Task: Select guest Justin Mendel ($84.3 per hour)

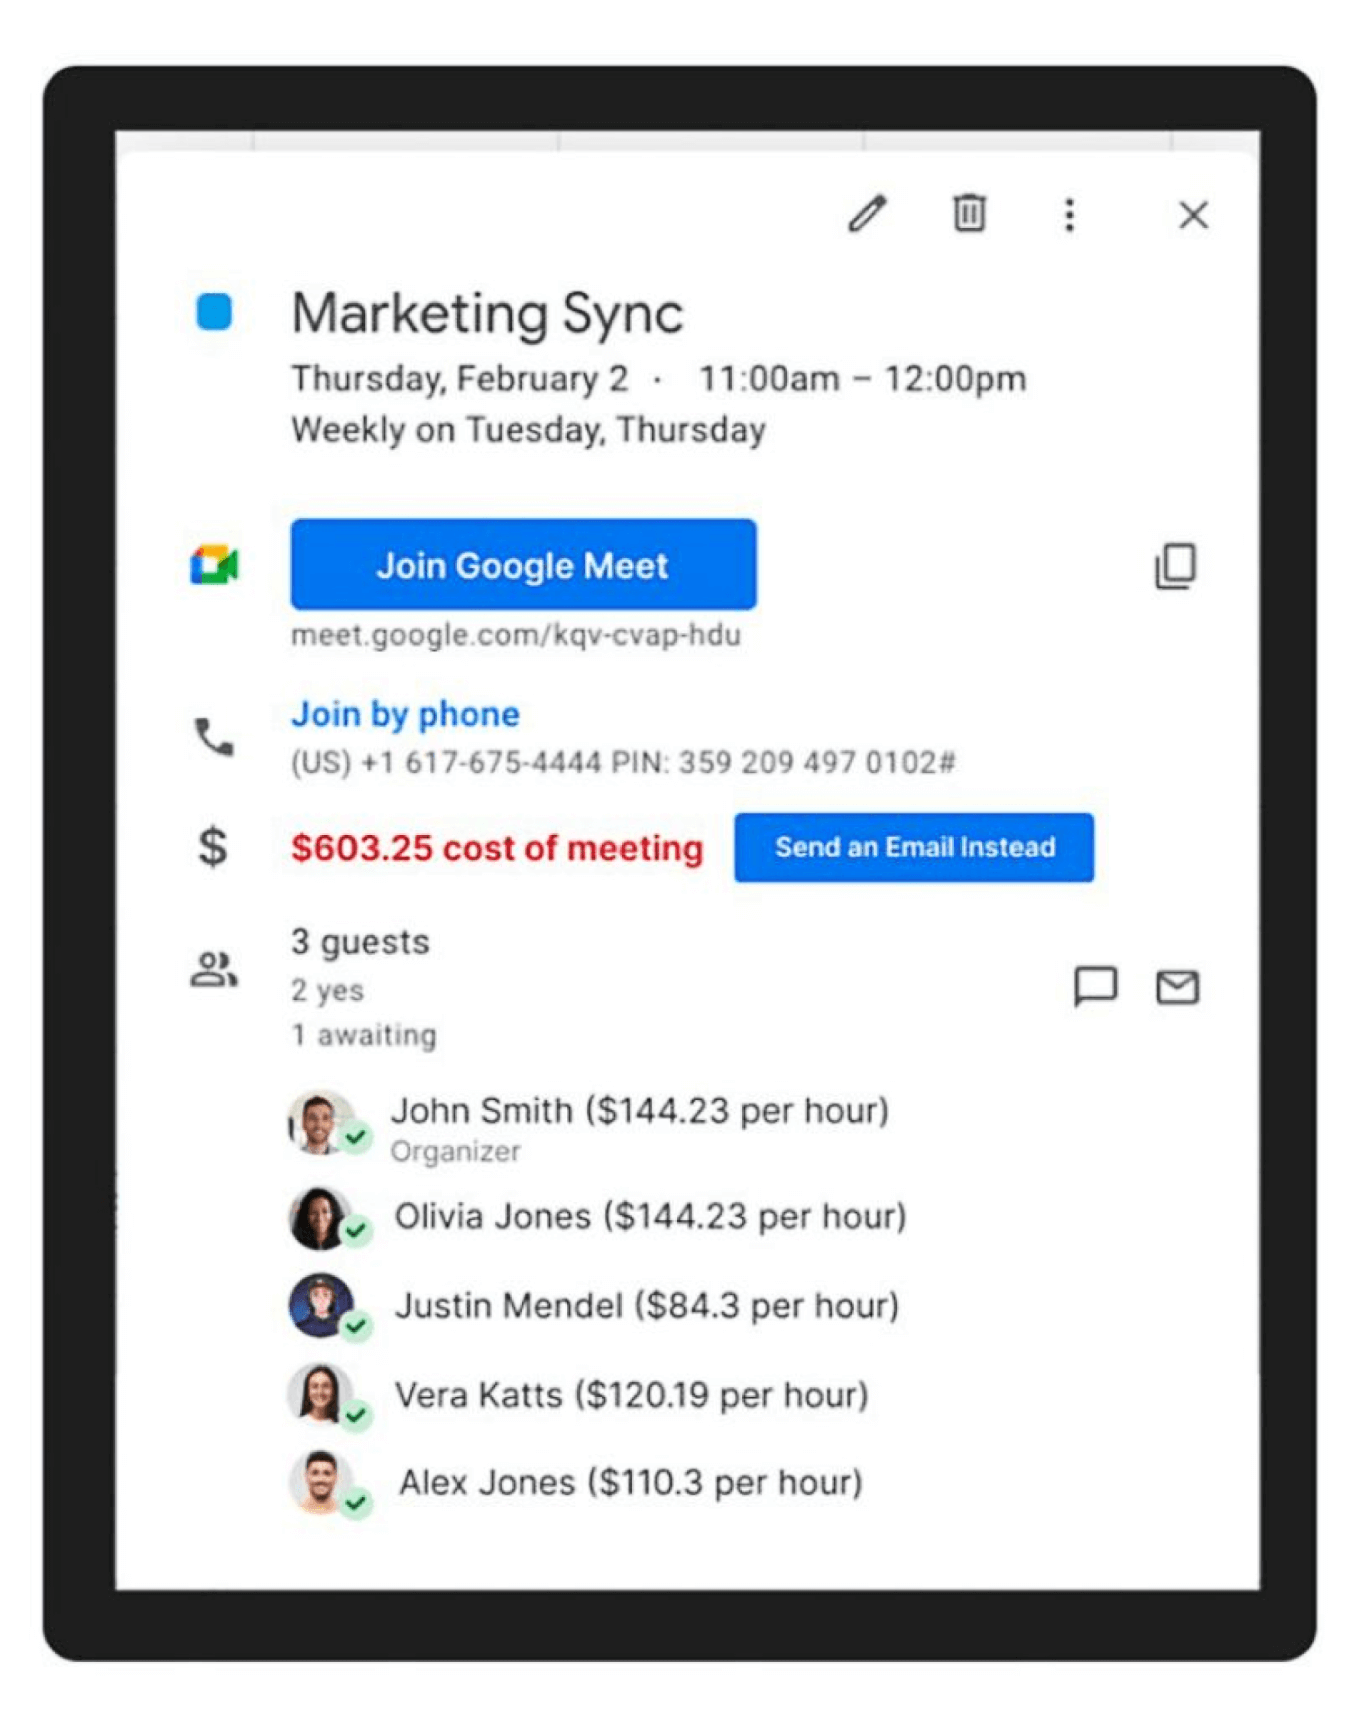Action: tap(646, 1305)
